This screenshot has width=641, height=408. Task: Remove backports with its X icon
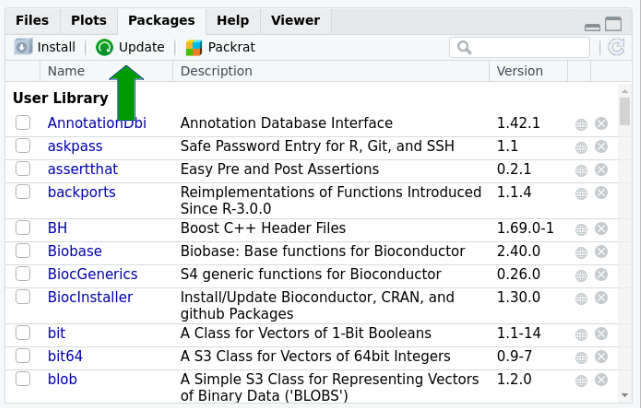pyautogui.click(x=601, y=193)
